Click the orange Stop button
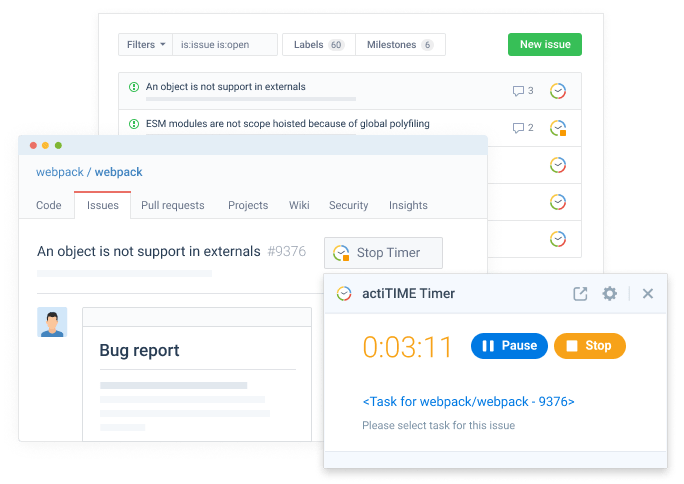This screenshot has width=684, height=484. coord(590,346)
